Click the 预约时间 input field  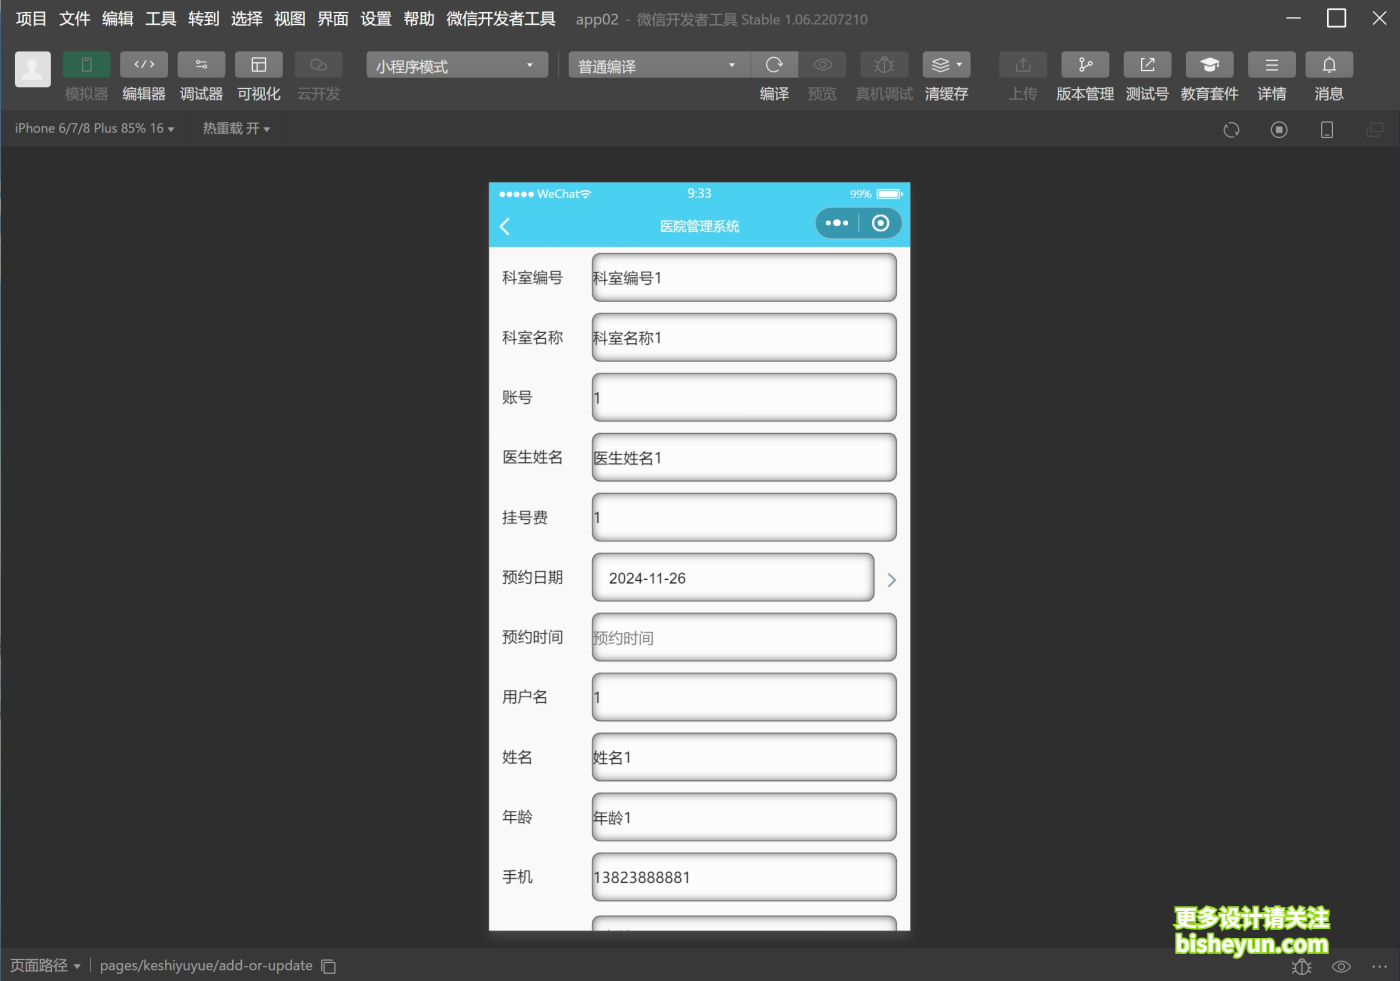click(x=744, y=637)
